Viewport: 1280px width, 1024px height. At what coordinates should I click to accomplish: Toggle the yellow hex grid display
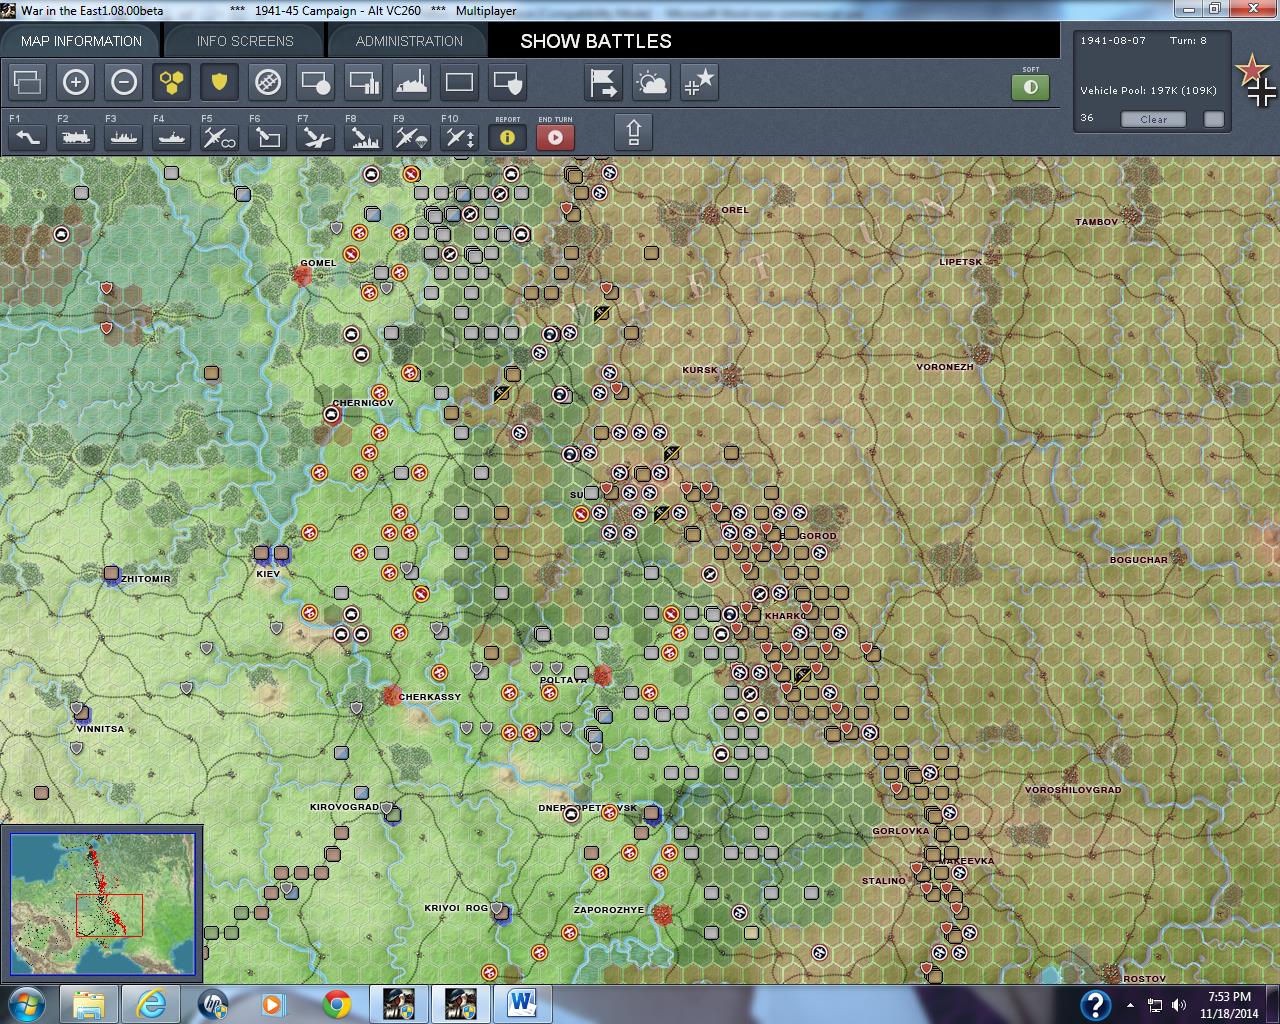[172, 83]
